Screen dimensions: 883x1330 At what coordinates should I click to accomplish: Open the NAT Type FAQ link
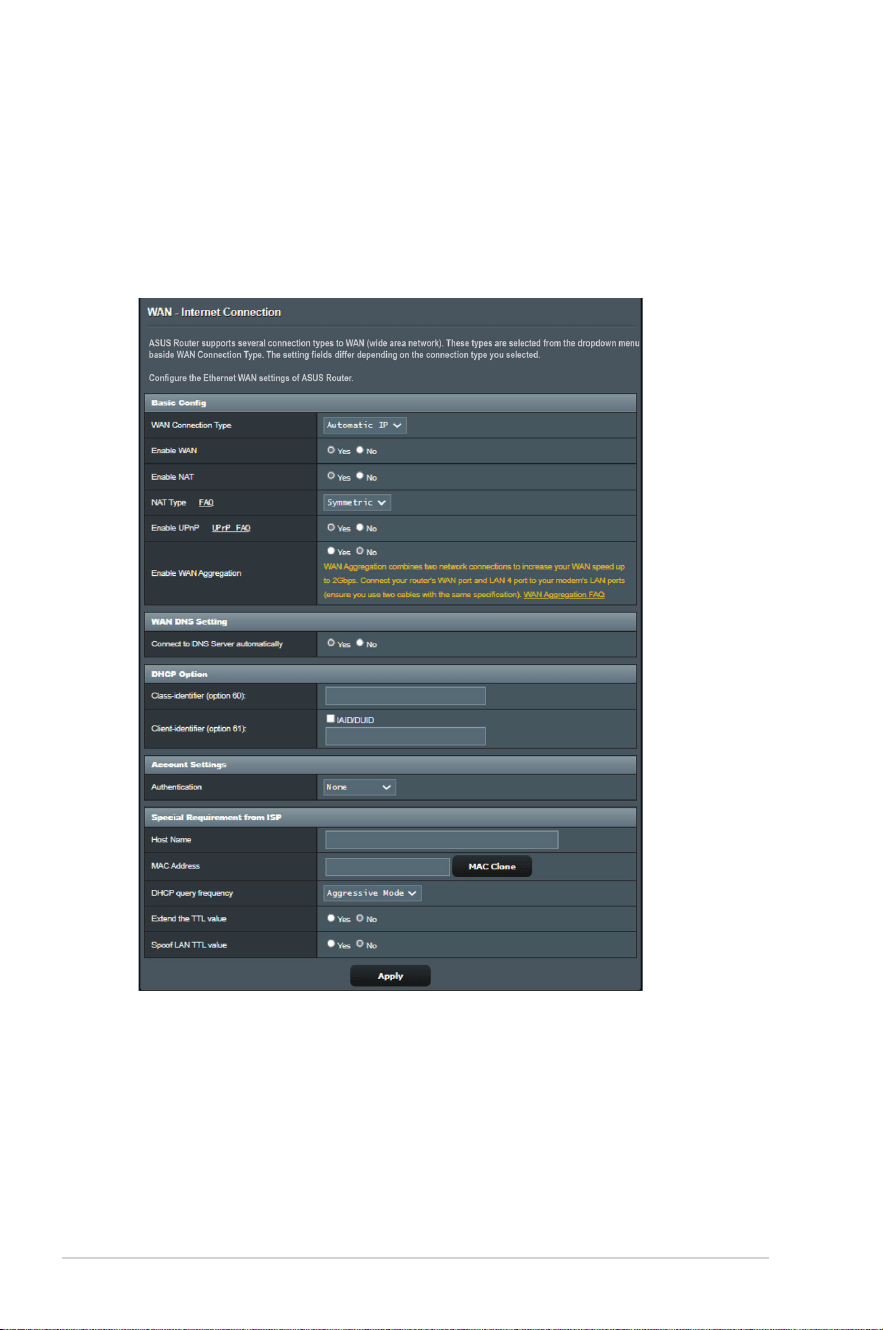[206, 502]
